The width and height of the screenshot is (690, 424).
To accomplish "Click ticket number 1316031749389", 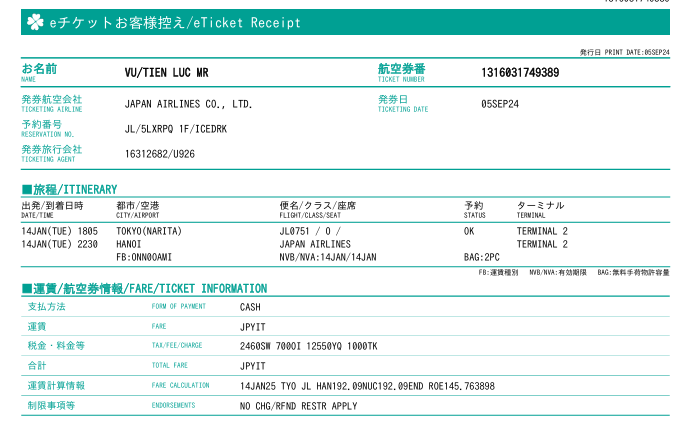I will [x=520, y=72].
